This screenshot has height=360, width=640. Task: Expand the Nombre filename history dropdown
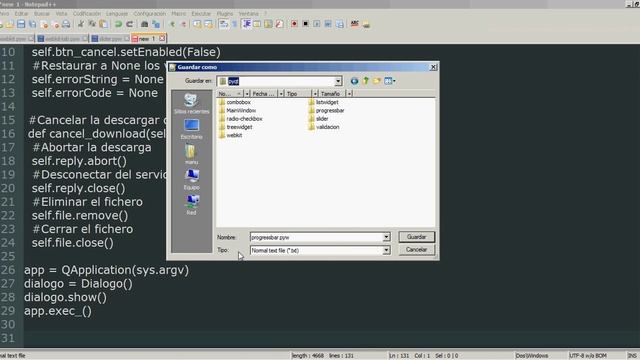click(x=386, y=237)
